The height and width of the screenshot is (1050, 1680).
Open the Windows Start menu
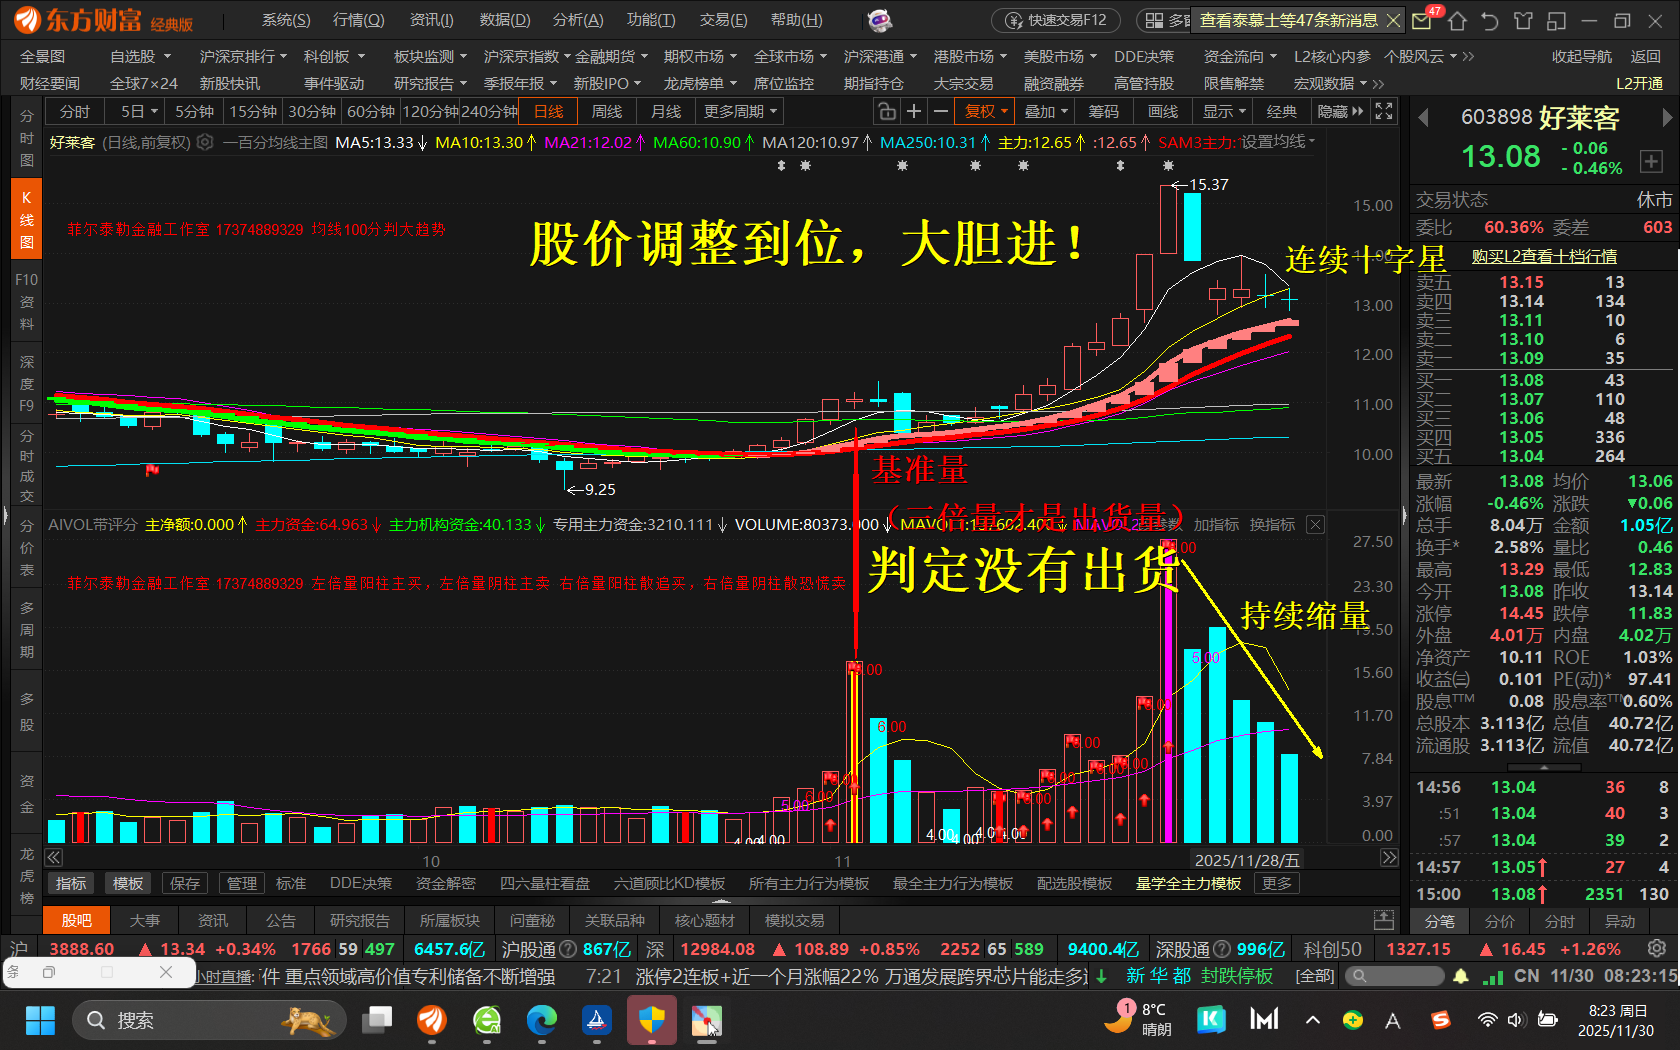pyautogui.click(x=40, y=1020)
